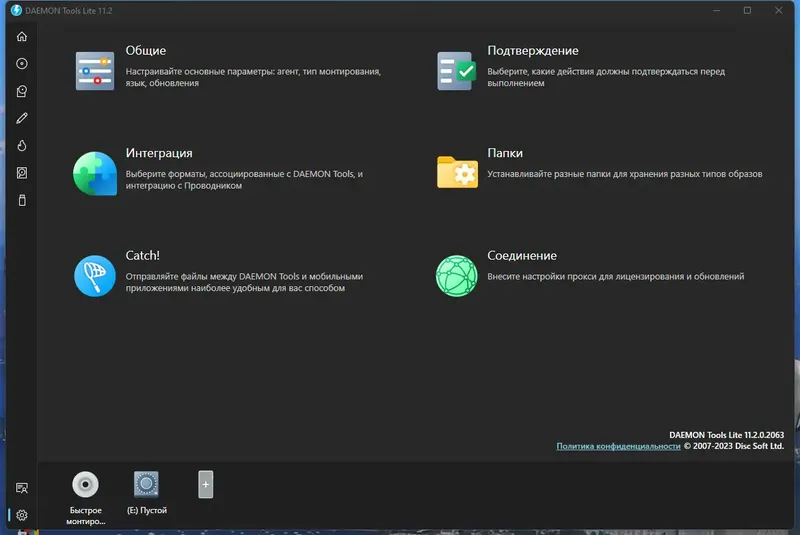Select the (E:) Пустой virtual drive
Viewport: 800px width, 535px height.
click(x=146, y=484)
